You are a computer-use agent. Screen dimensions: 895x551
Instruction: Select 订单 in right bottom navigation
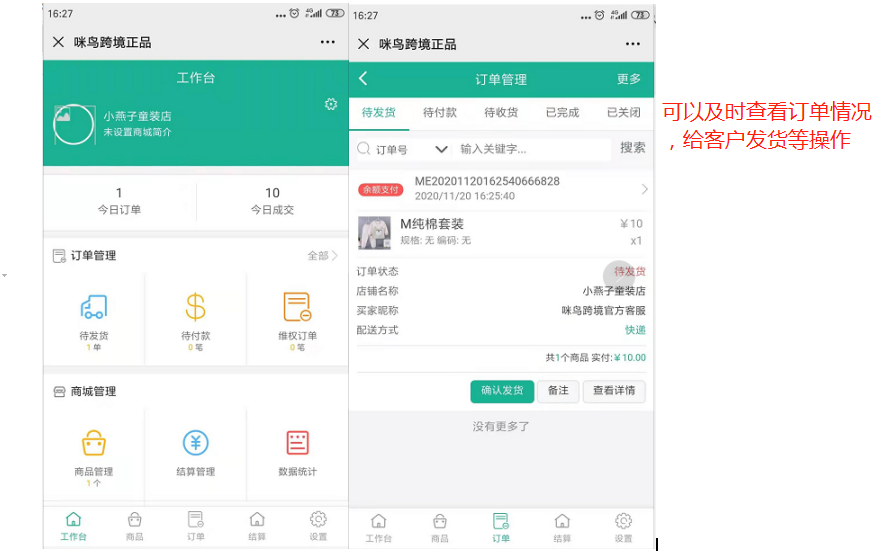pyautogui.click(x=501, y=529)
